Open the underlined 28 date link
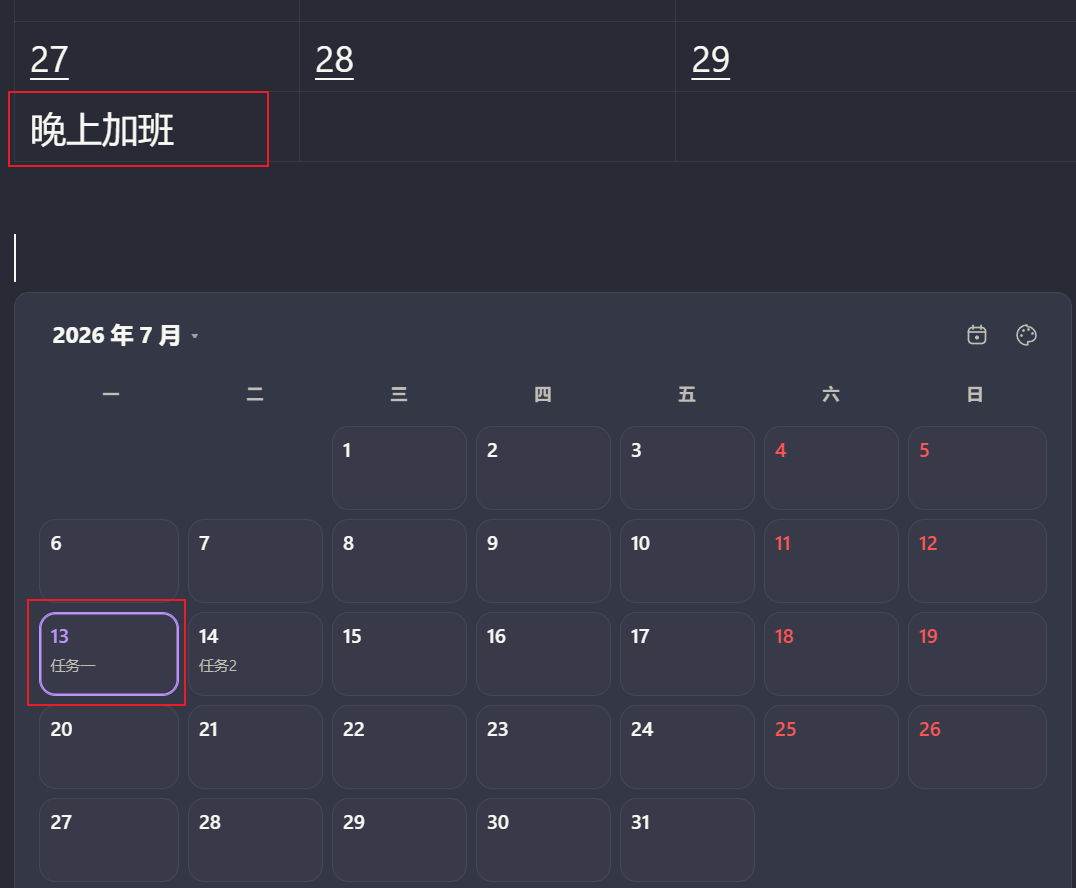 point(334,60)
